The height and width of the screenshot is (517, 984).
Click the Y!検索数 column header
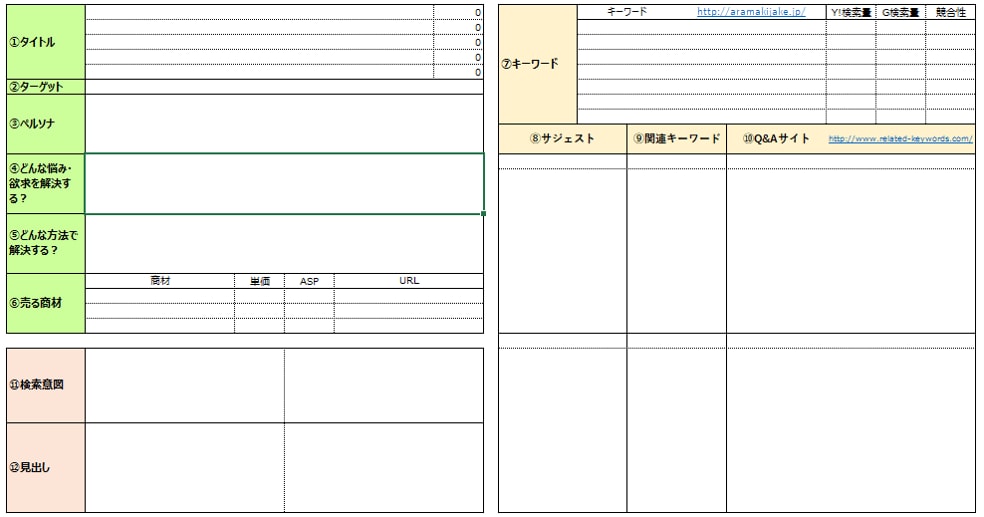coord(851,13)
